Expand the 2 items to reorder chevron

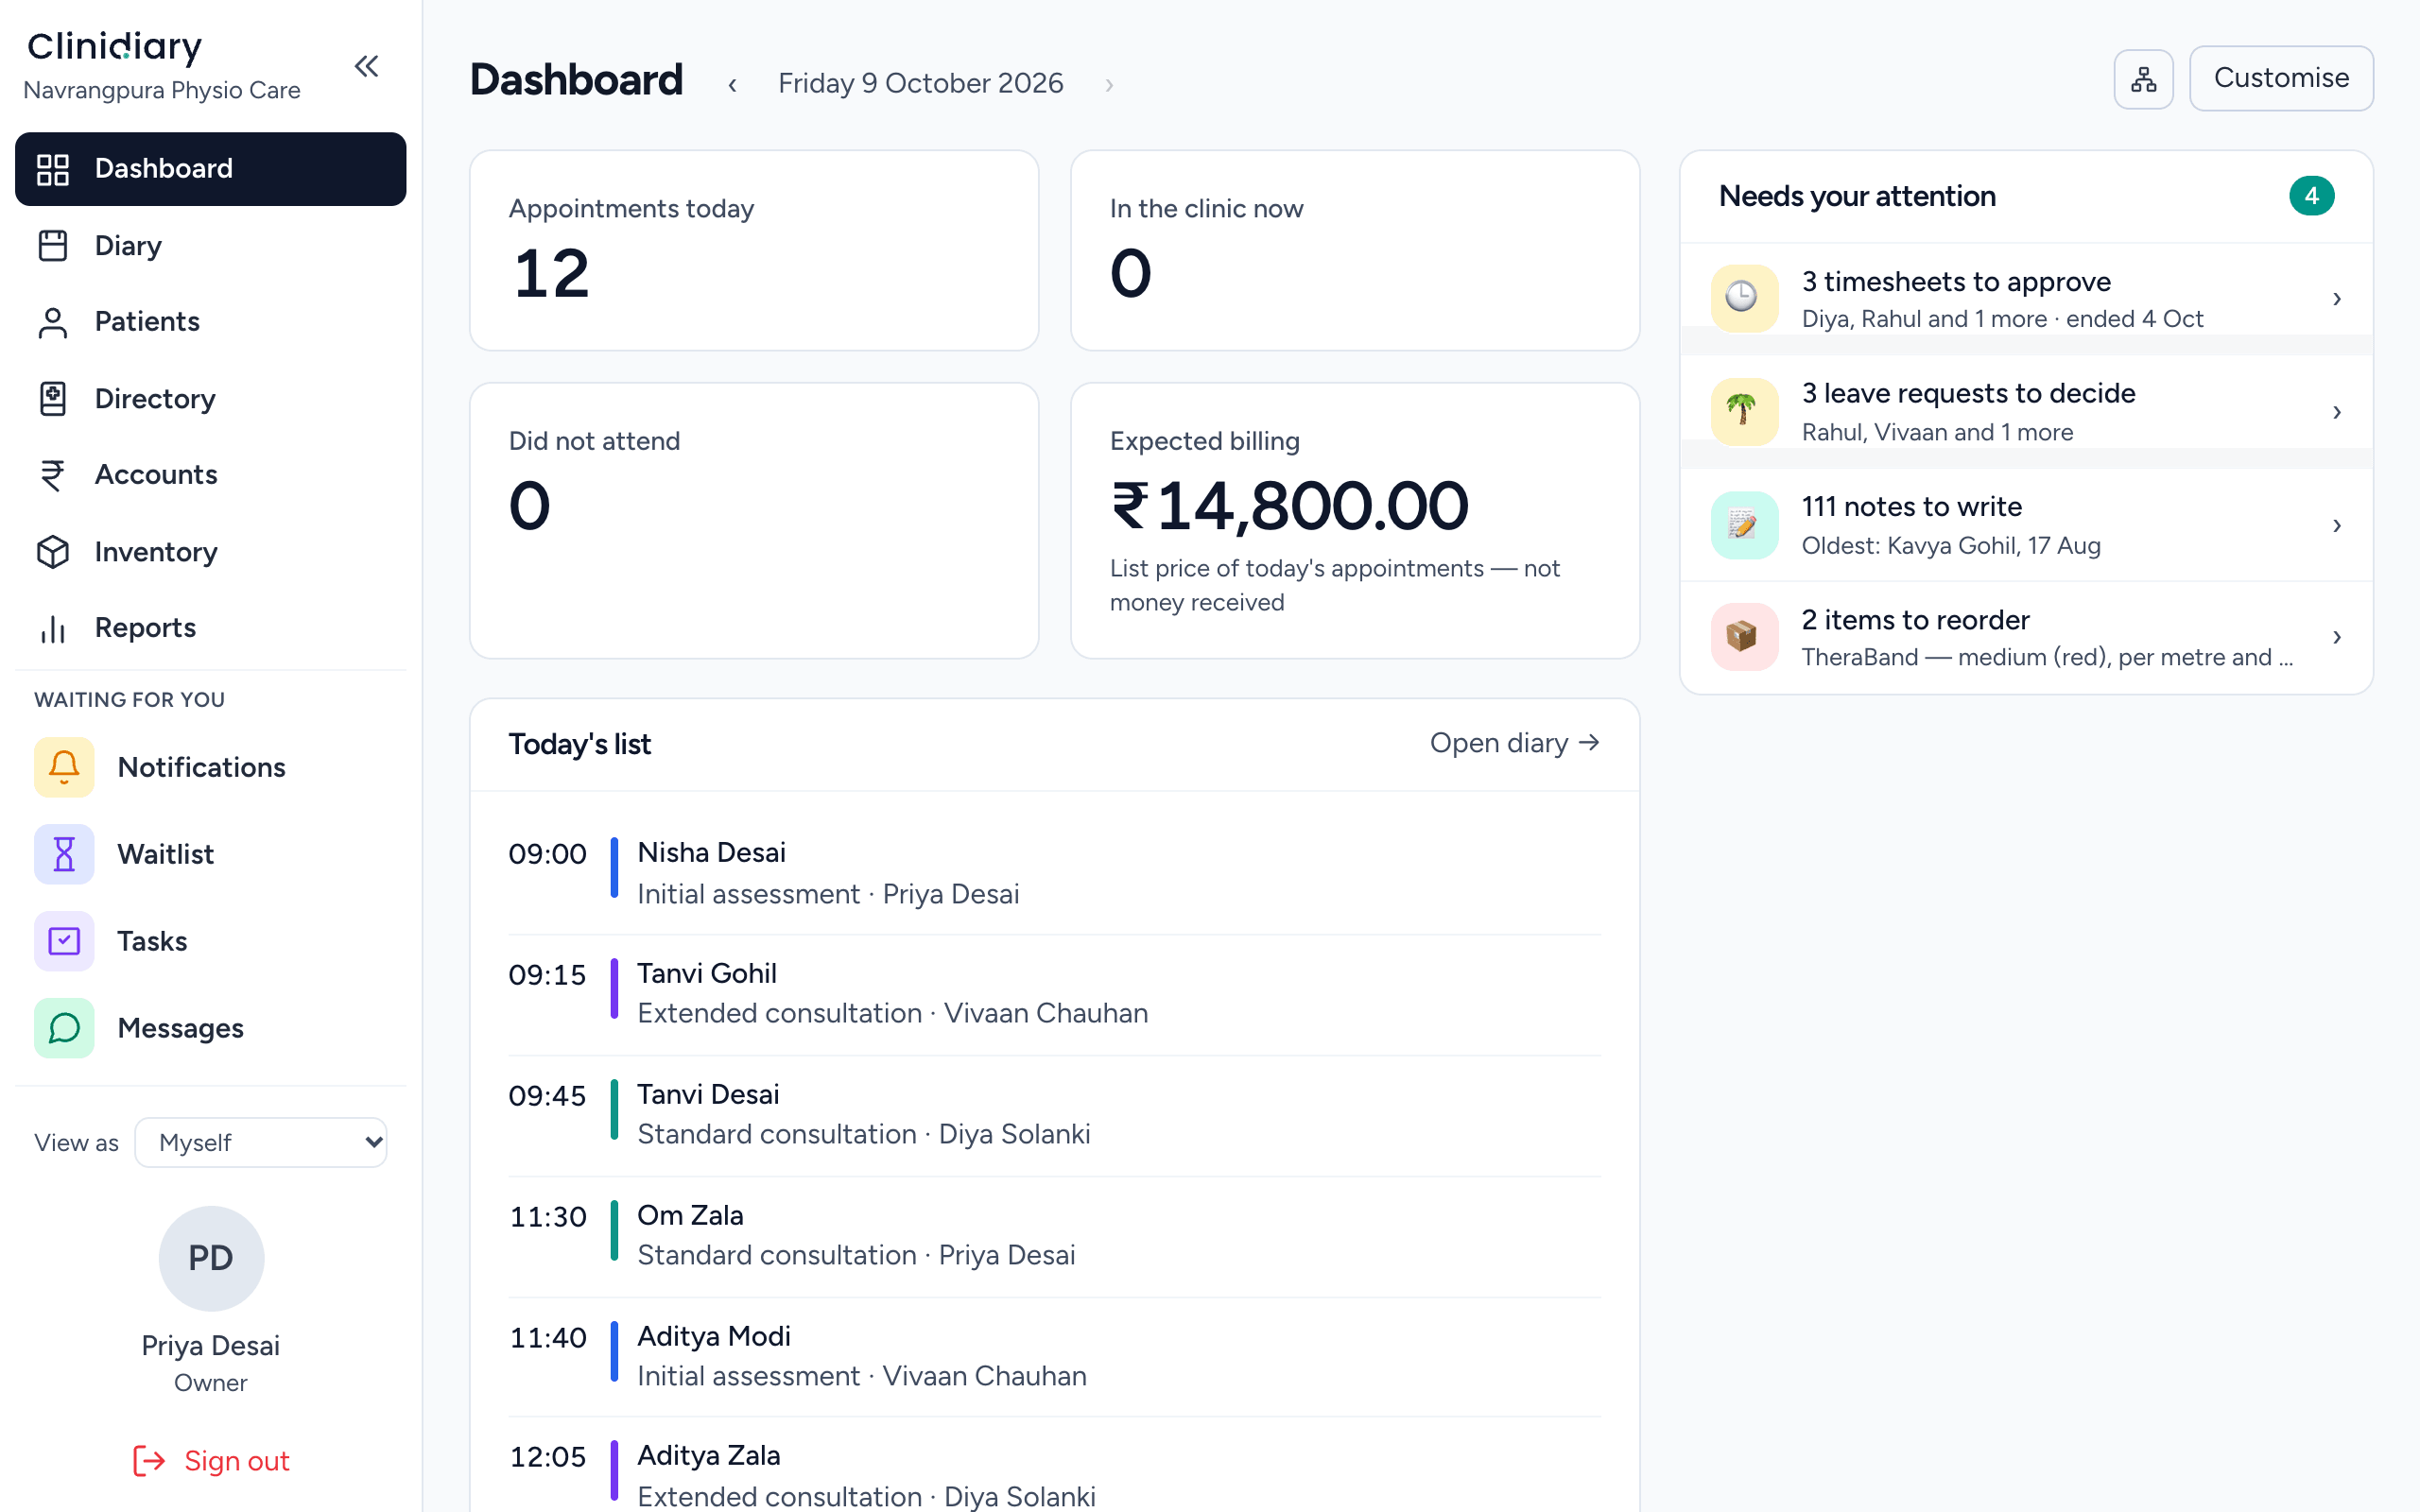tap(2337, 637)
